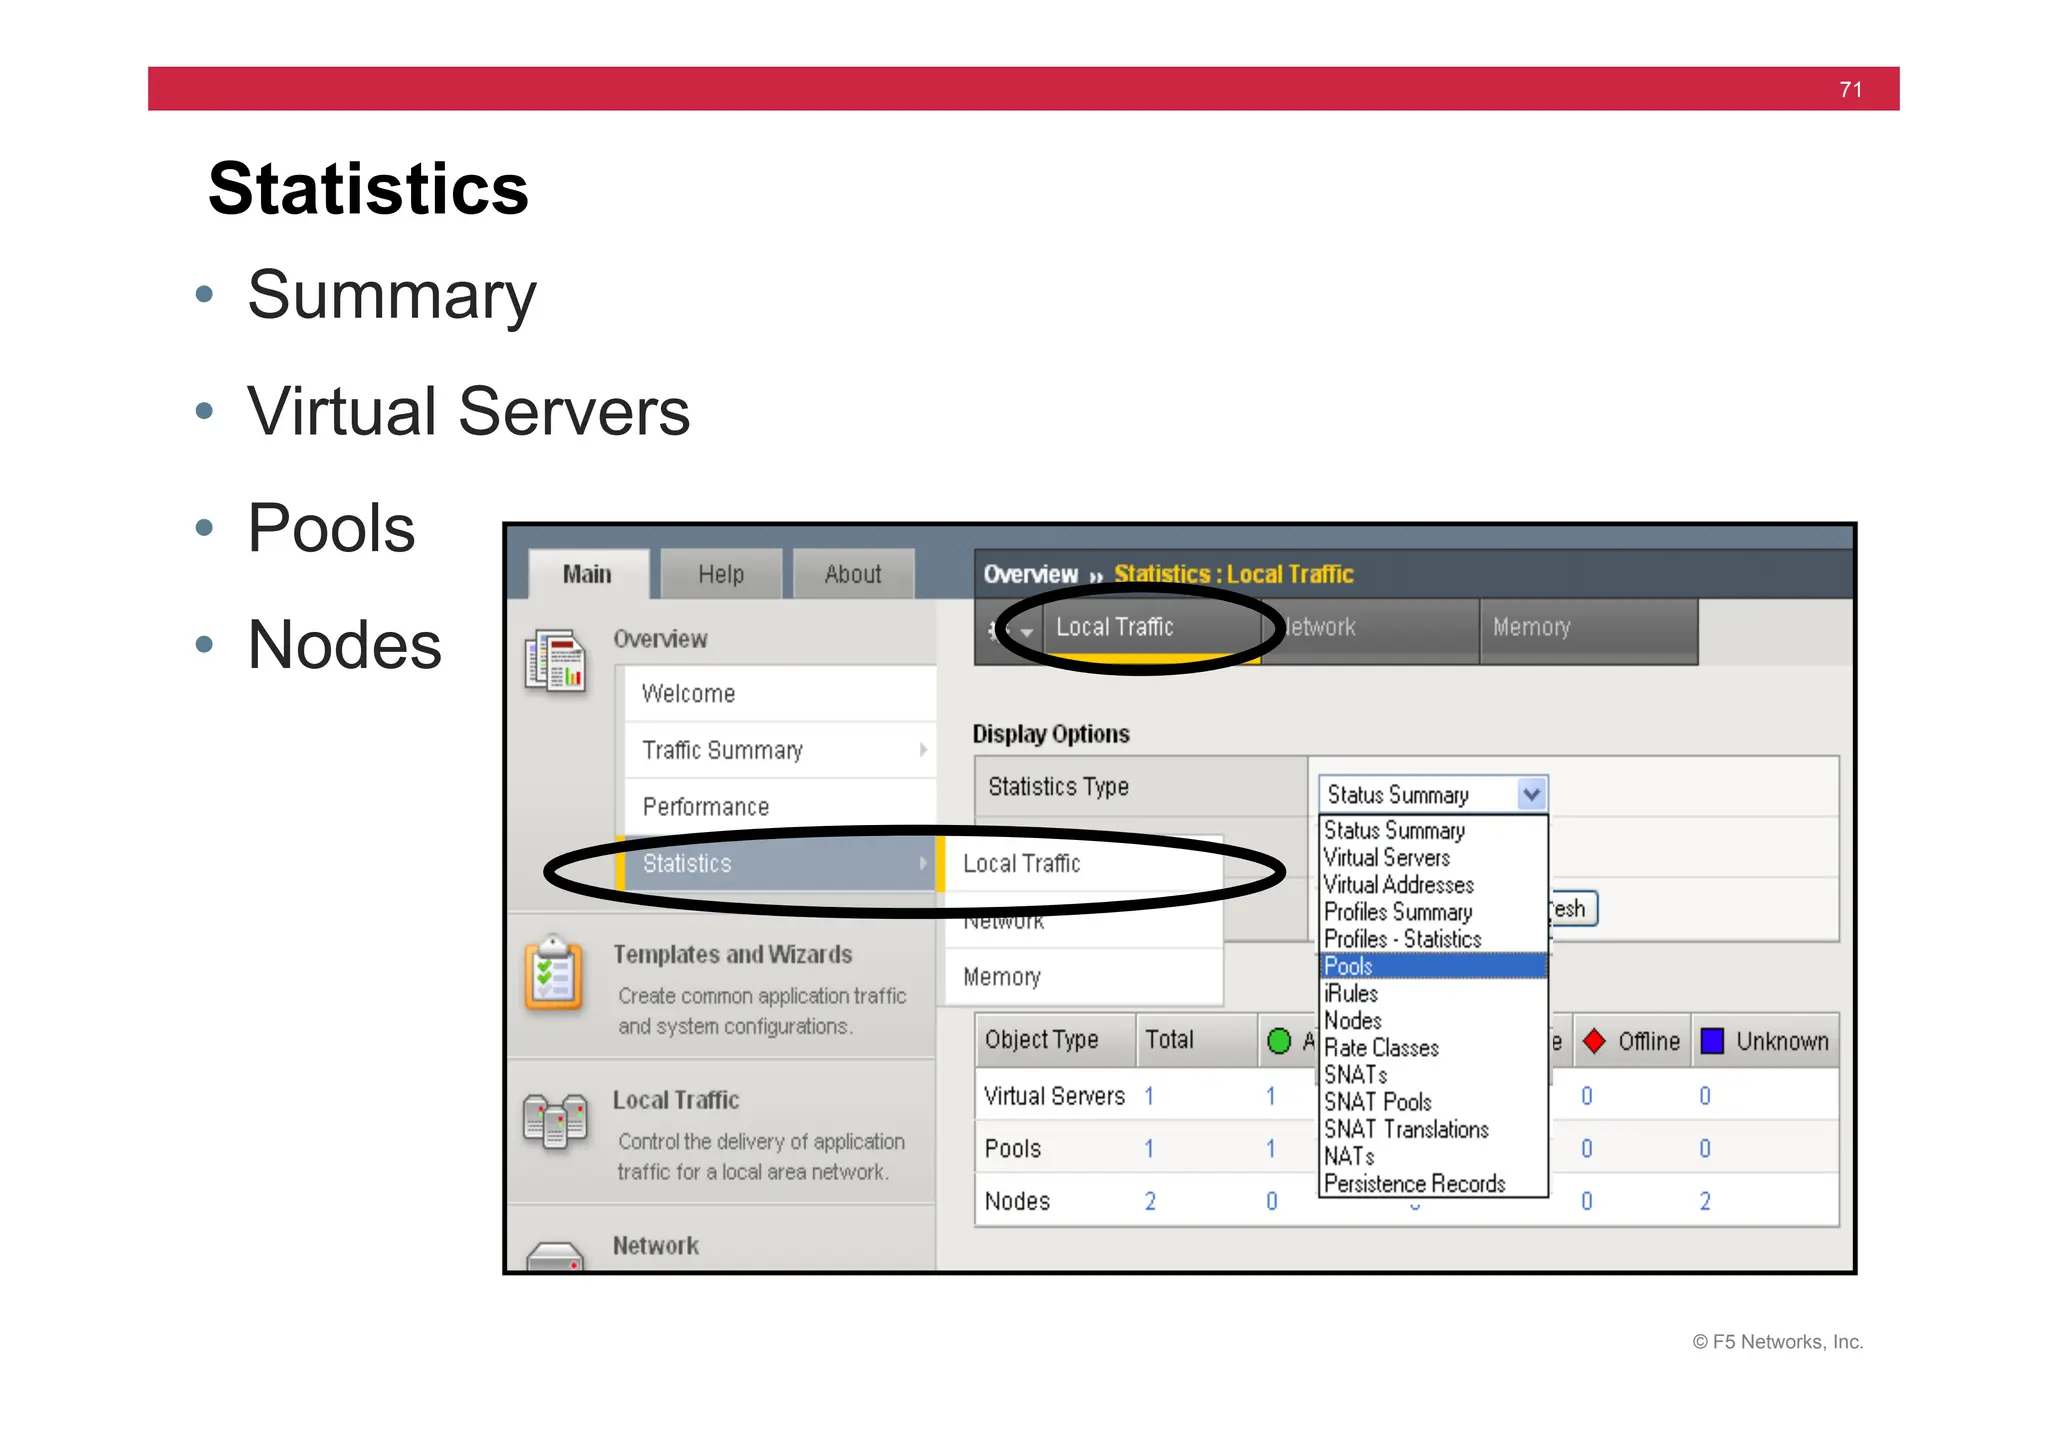Open the Network section heading
The image size is (2048, 1447).
[x=656, y=1246]
